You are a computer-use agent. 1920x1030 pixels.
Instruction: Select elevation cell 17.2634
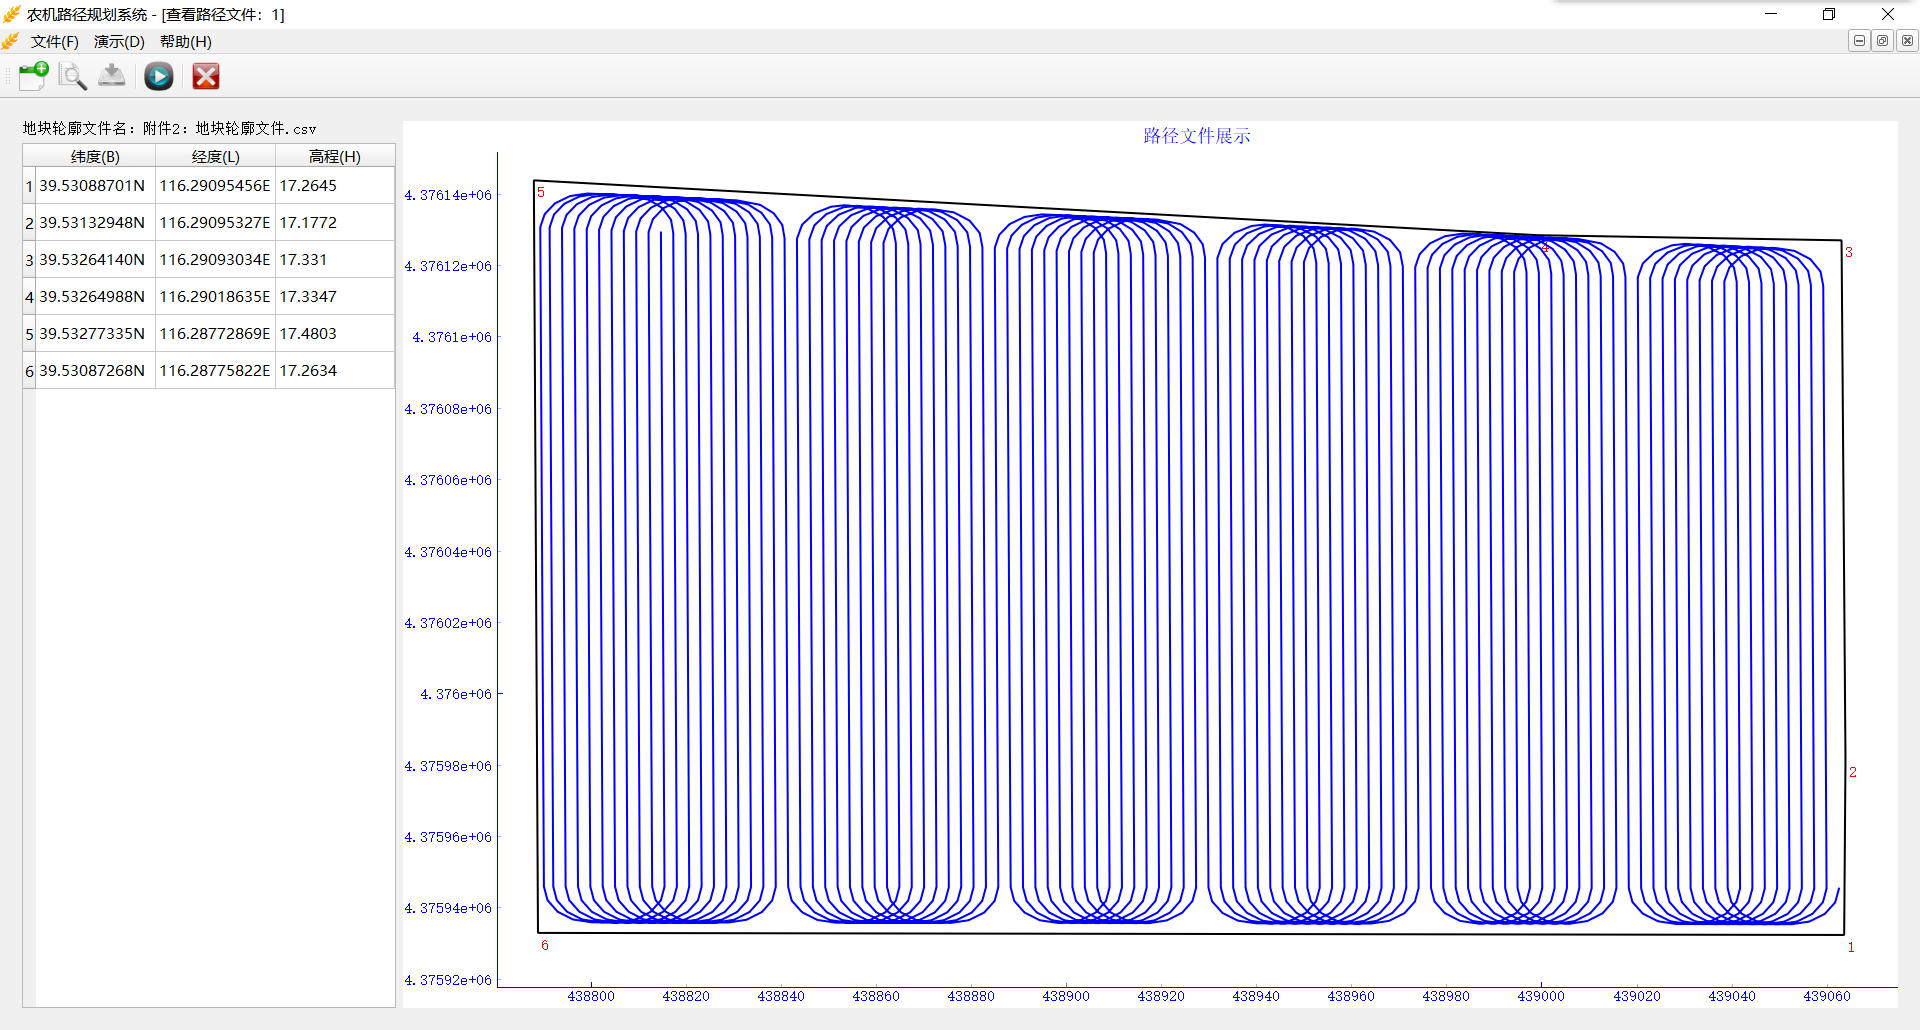335,371
